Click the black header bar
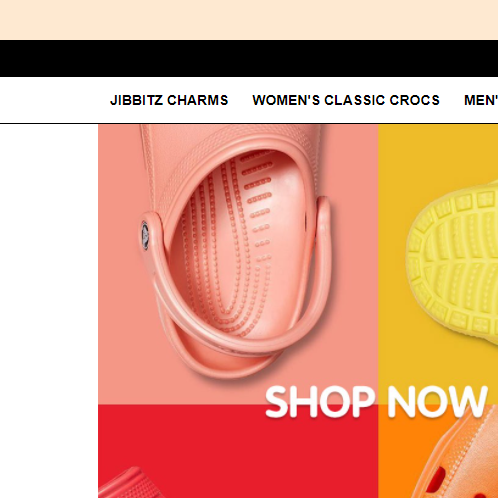This screenshot has height=498, width=498. (x=249, y=58)
